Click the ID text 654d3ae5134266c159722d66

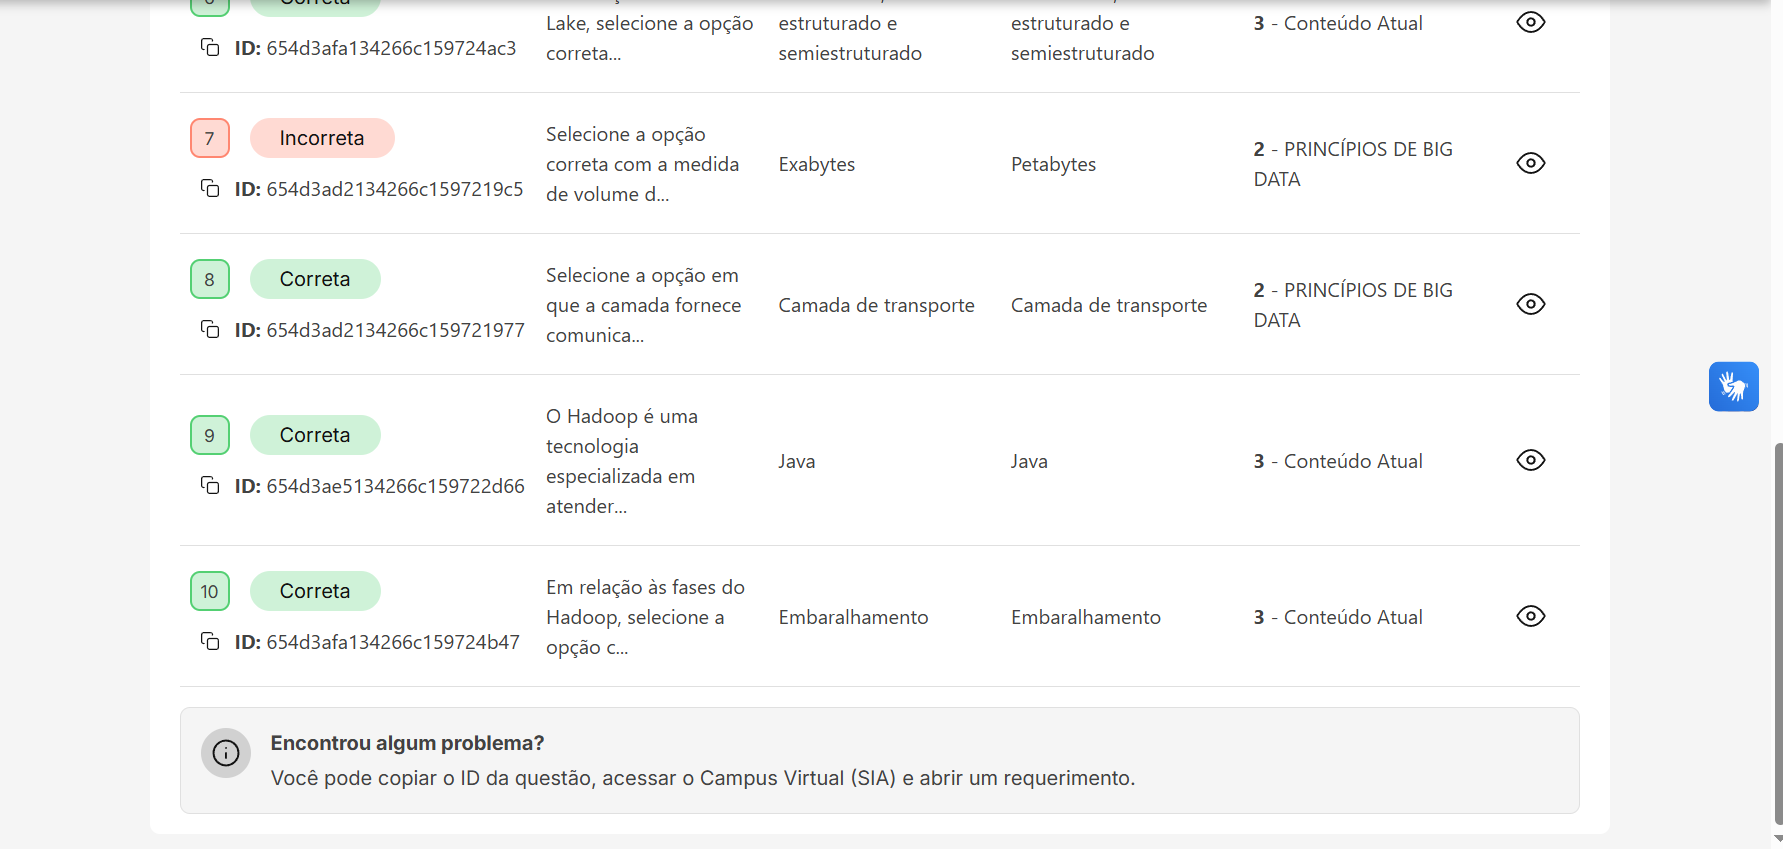[x=395, y=486]
